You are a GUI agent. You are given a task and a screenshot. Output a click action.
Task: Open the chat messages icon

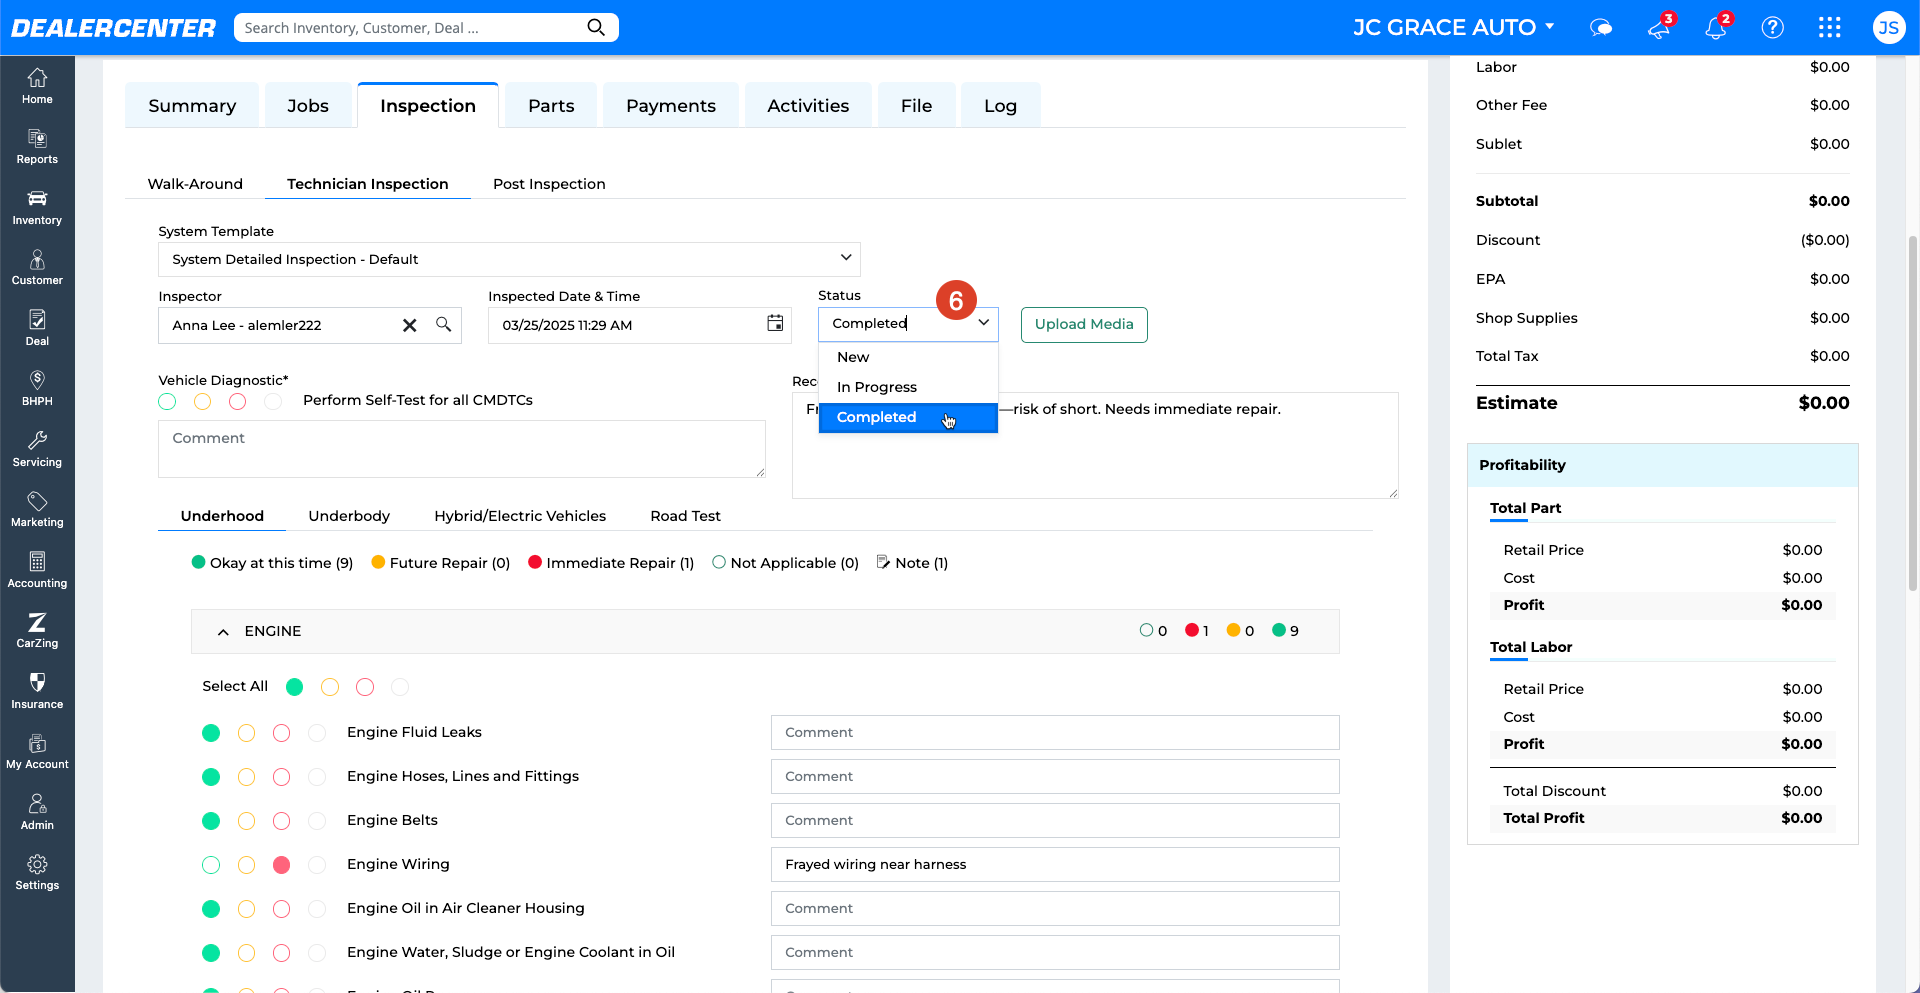pos(1601,28)
